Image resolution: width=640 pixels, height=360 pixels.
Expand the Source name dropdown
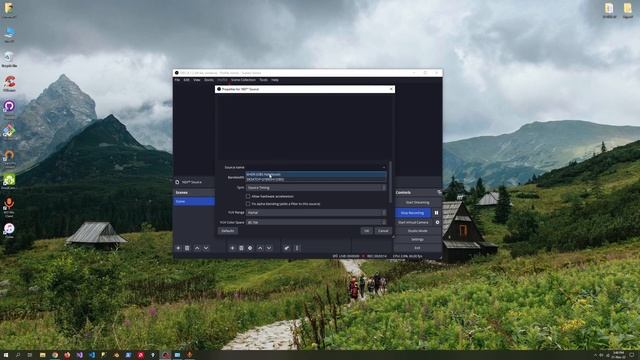pyautogui.click(x=316, y=167)
